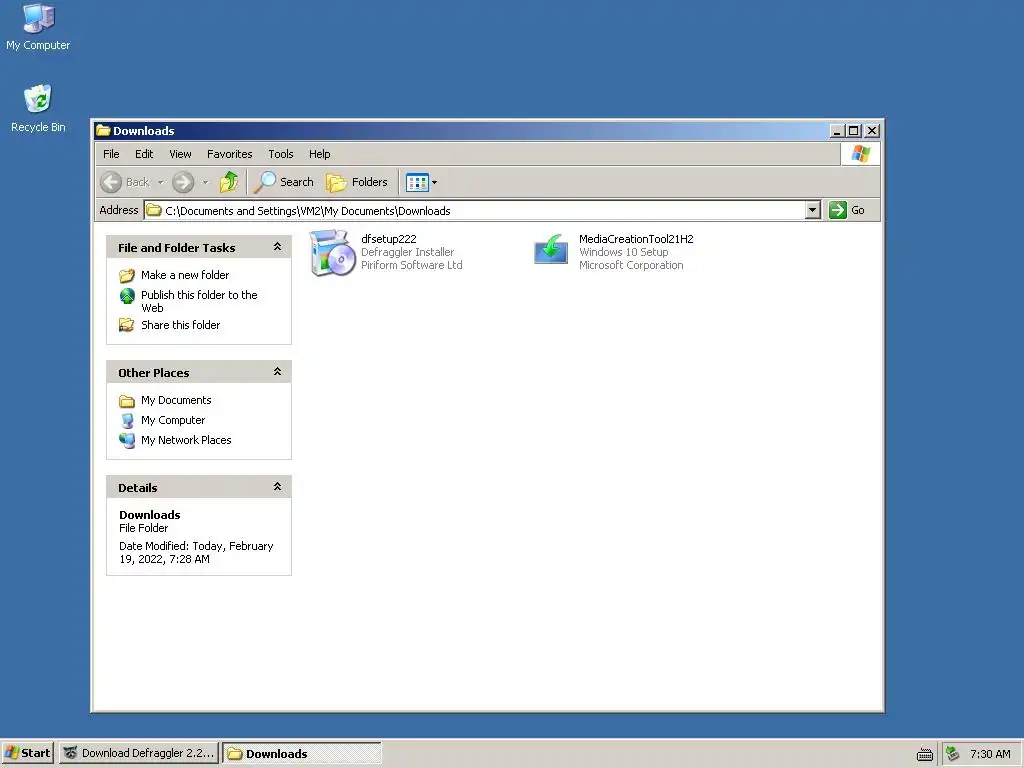The height and width of the screenshot is (768, 1024).
Task: Open the File menu
Action: 111,154
